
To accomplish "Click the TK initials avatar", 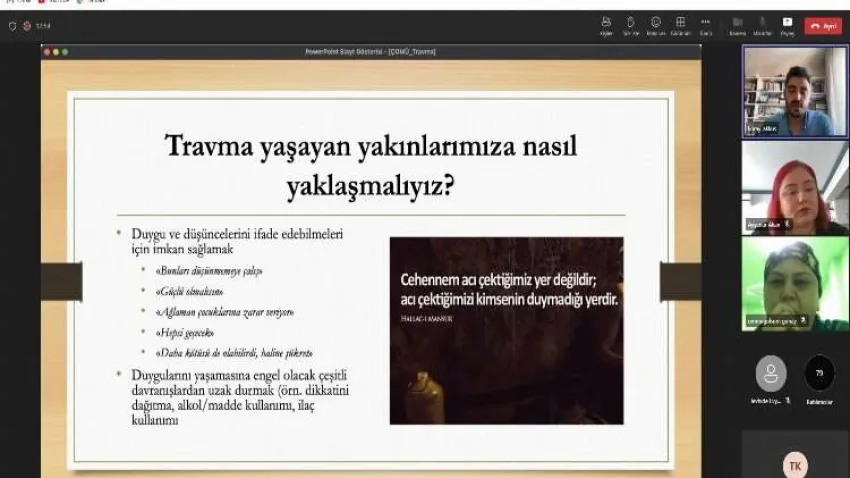I will click(x=795, y=465).
